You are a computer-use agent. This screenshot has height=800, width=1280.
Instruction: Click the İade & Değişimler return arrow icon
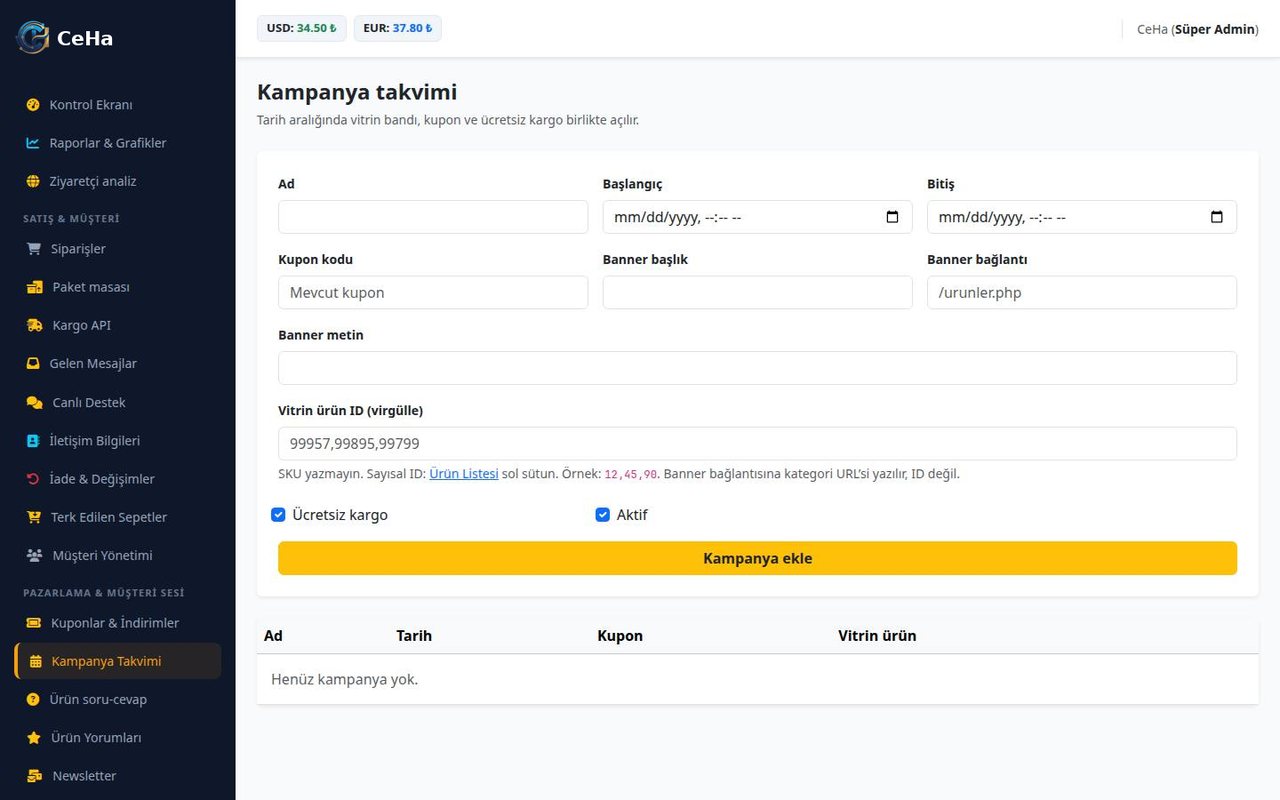[x=33, y=479]
